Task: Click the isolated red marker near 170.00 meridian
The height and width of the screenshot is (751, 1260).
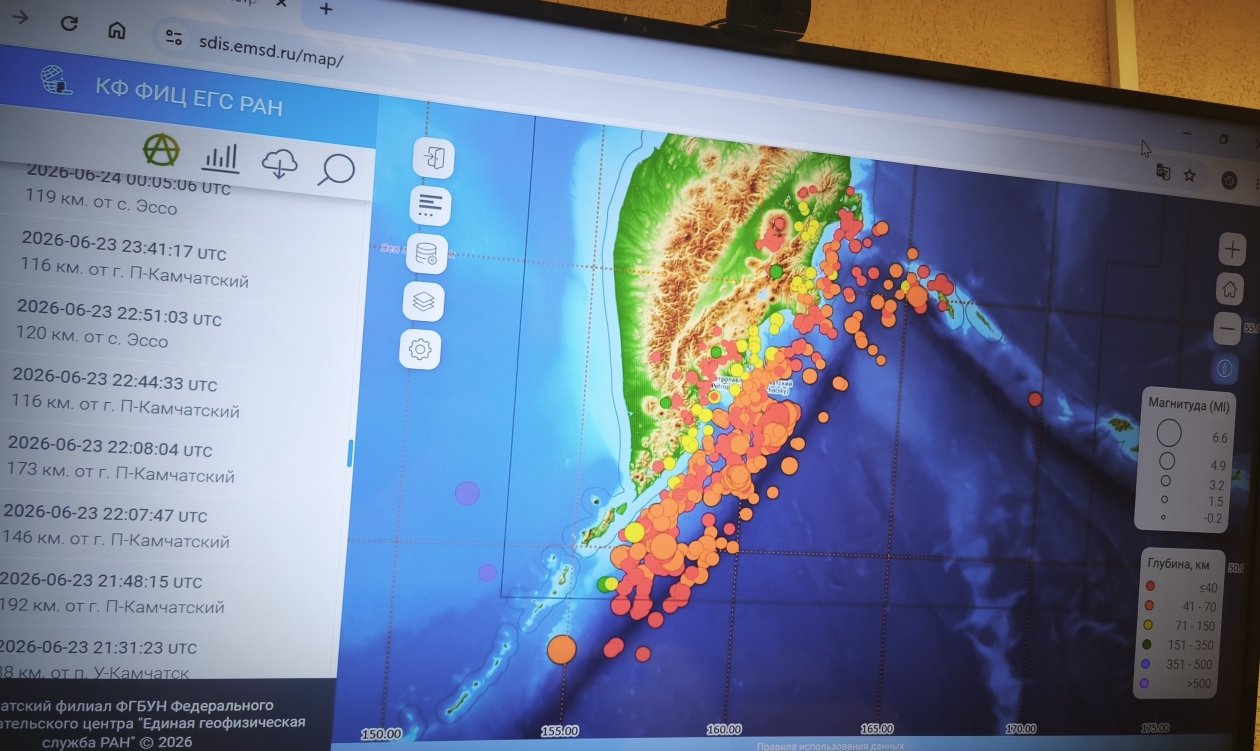Action: [x=1035, y=399]
